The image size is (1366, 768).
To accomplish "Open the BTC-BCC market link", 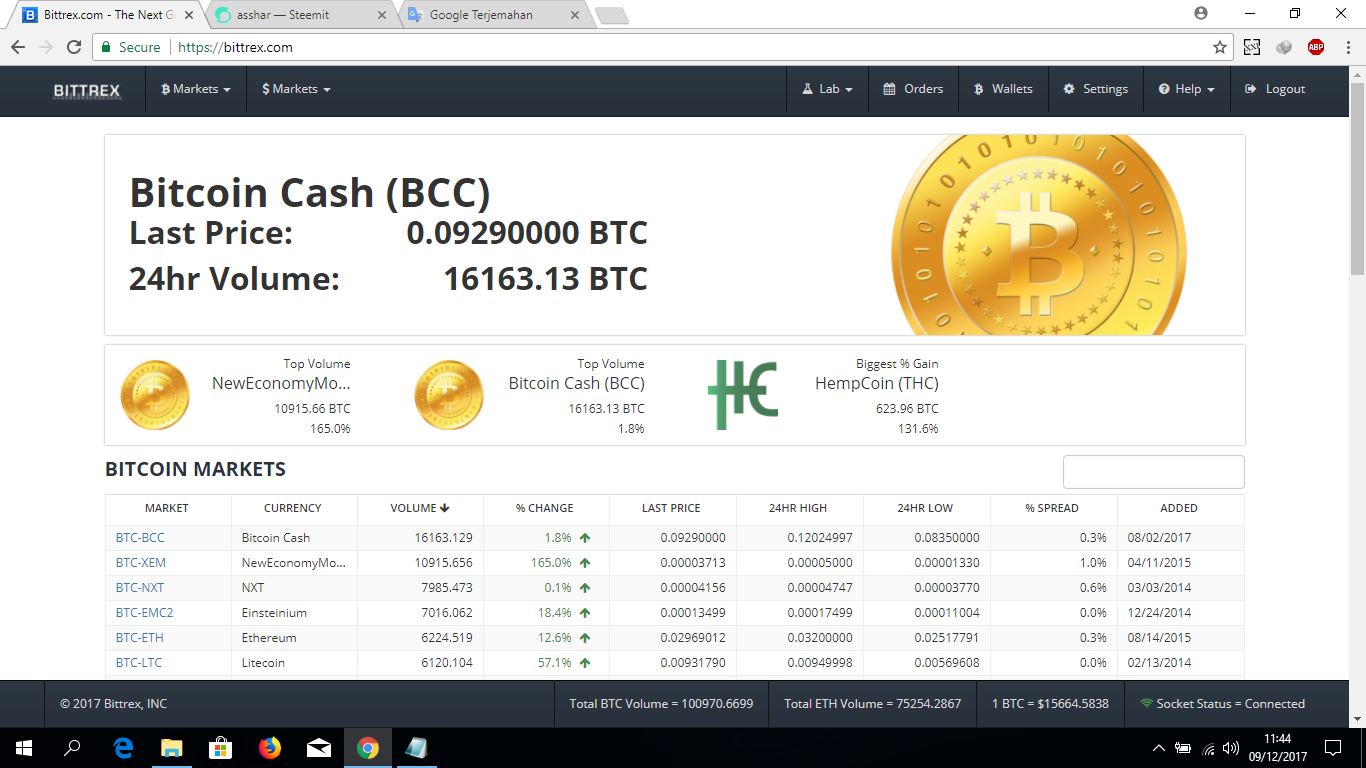I will coord(140,538).
